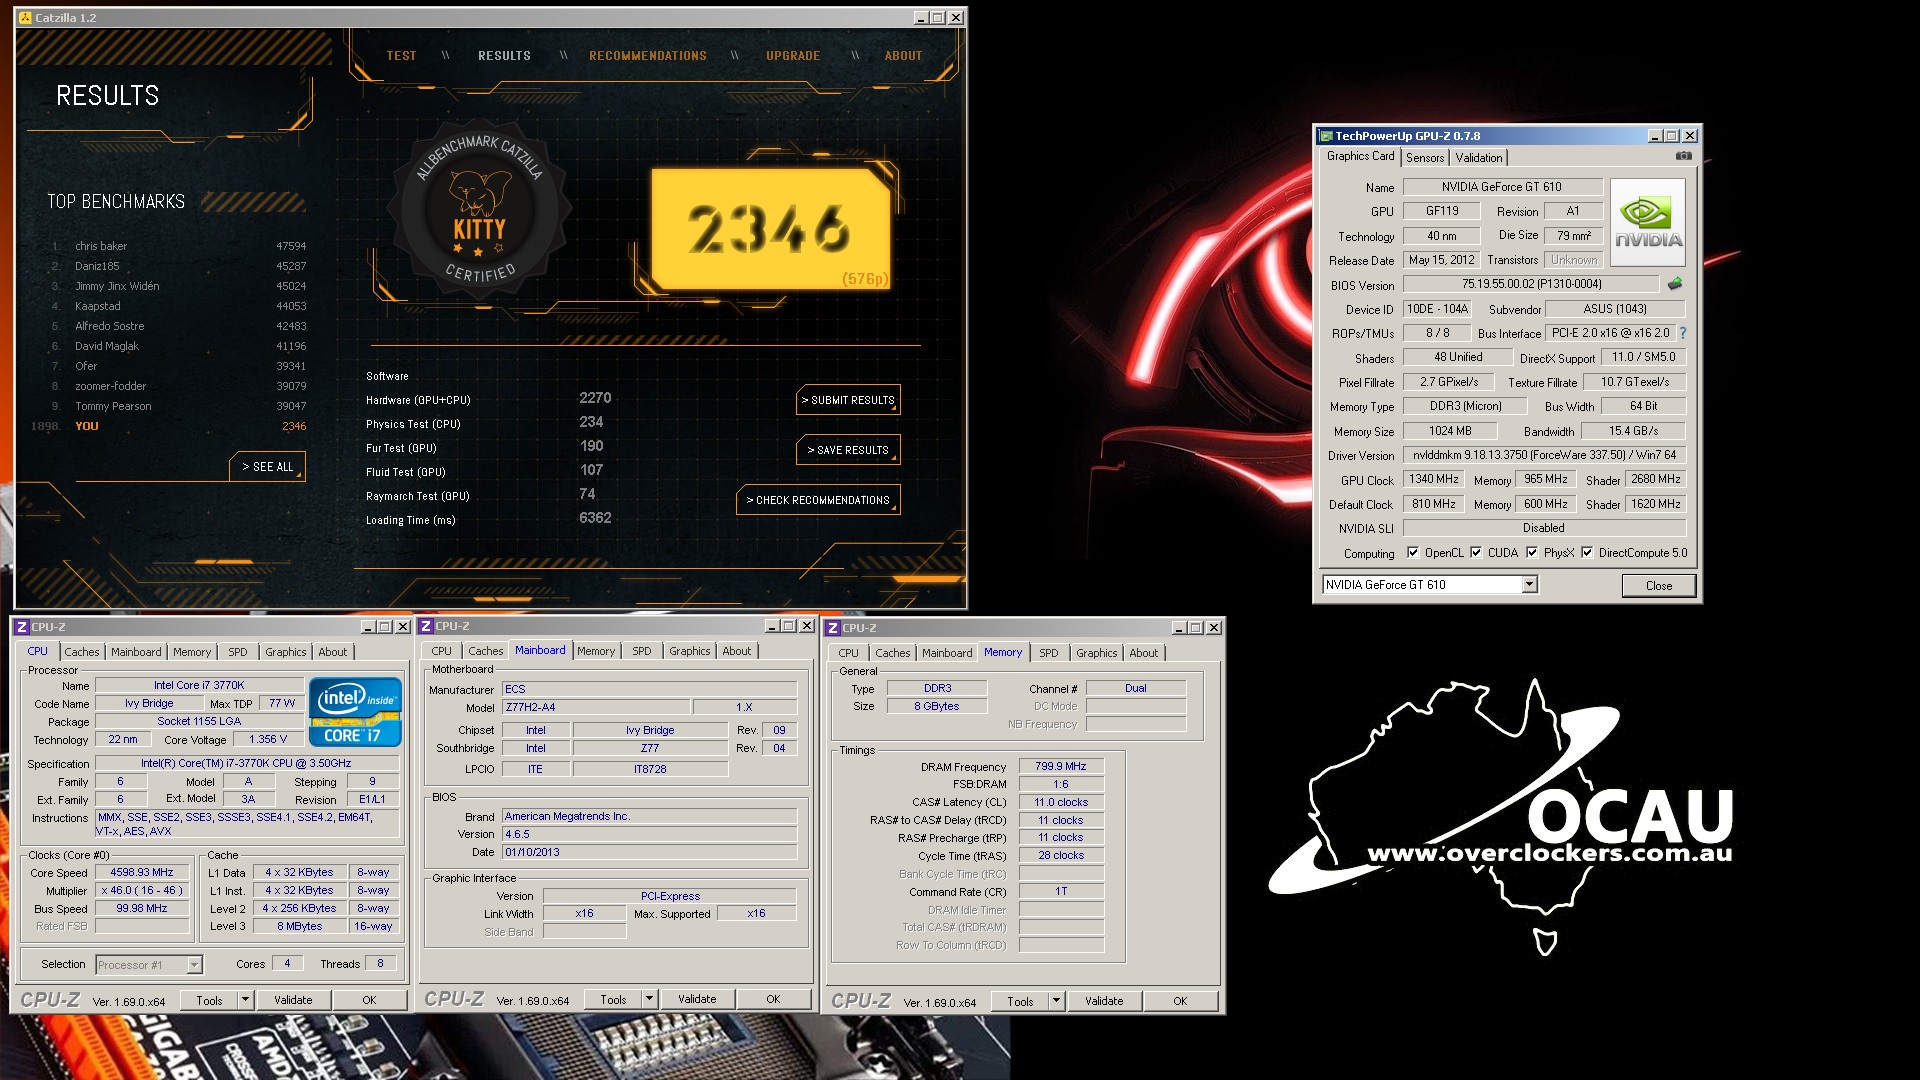Open the RECOMMENDATIONS tab in Catzilla
Viewport: 1920px width, 1080px height.
pyautogui.click(x=647, y=56)
